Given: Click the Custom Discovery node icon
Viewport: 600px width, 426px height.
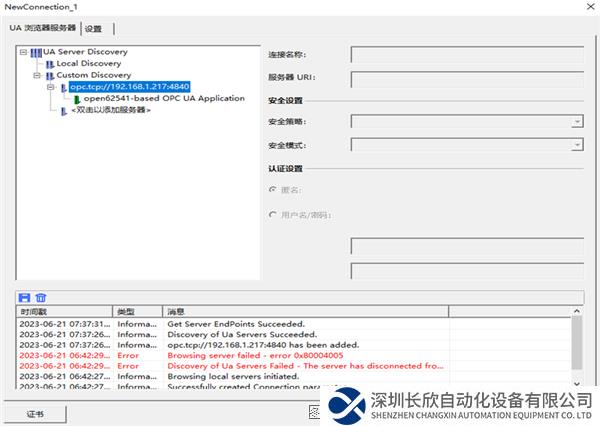Looking at the screenshot, I should point(49,75).
